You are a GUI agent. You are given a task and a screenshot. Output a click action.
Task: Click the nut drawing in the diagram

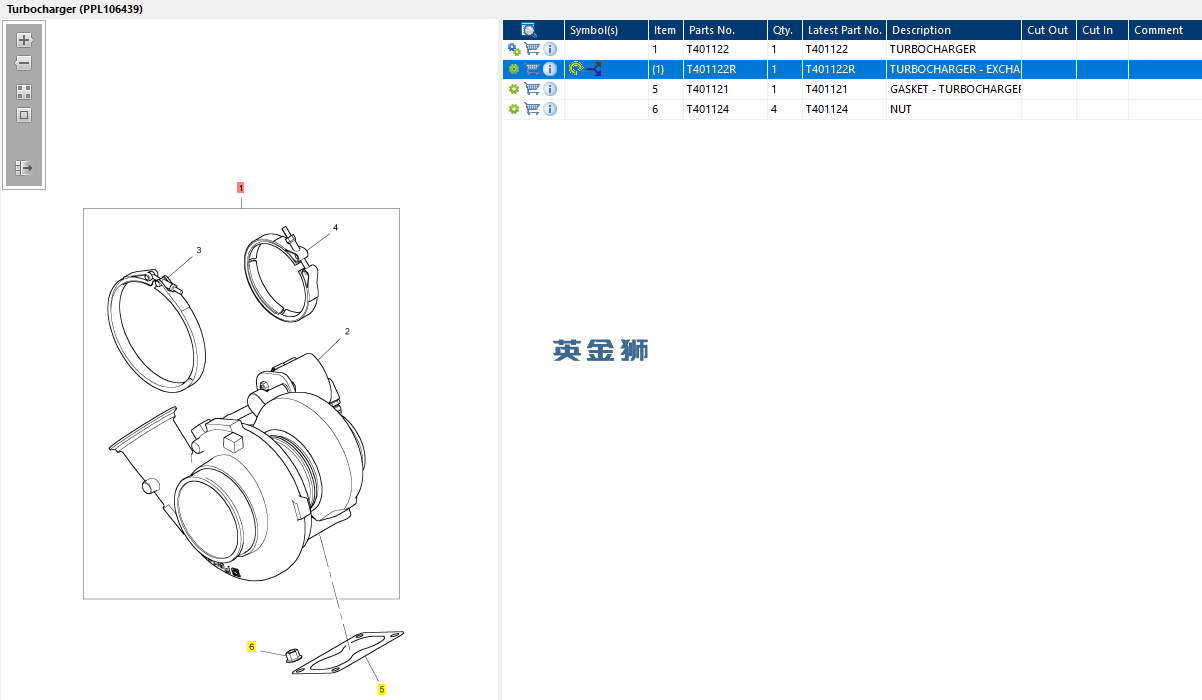[x=293, y=657]
